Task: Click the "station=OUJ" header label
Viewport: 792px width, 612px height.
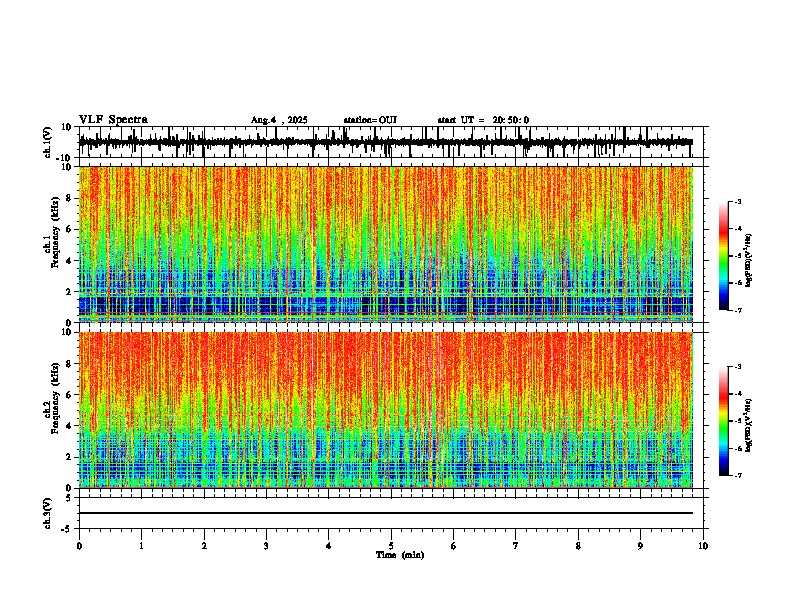Action: (370, 120)
